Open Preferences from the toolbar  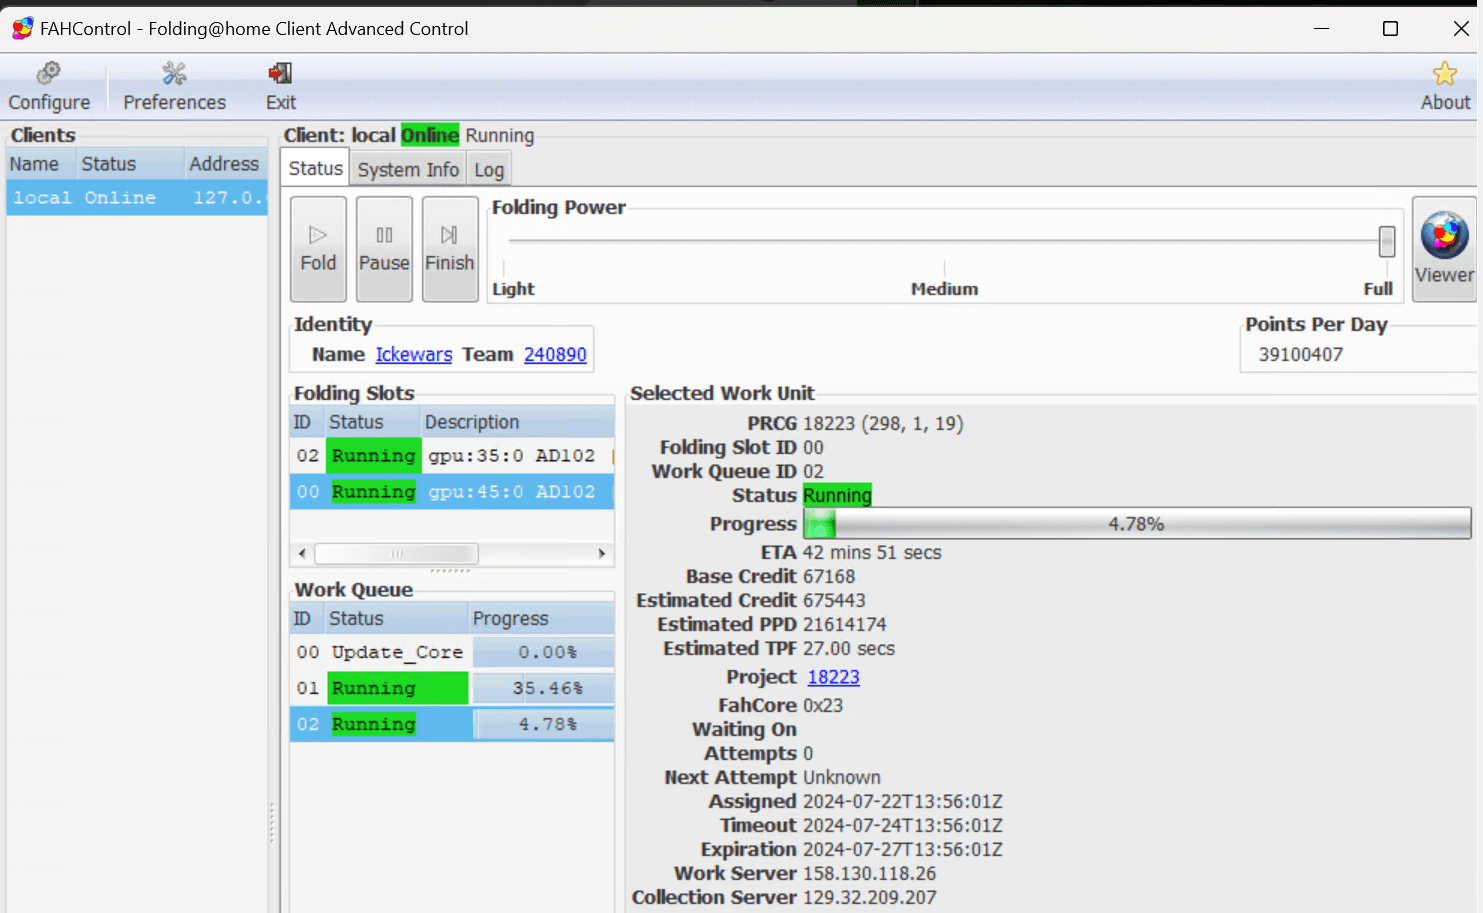[x=174, y=86]
